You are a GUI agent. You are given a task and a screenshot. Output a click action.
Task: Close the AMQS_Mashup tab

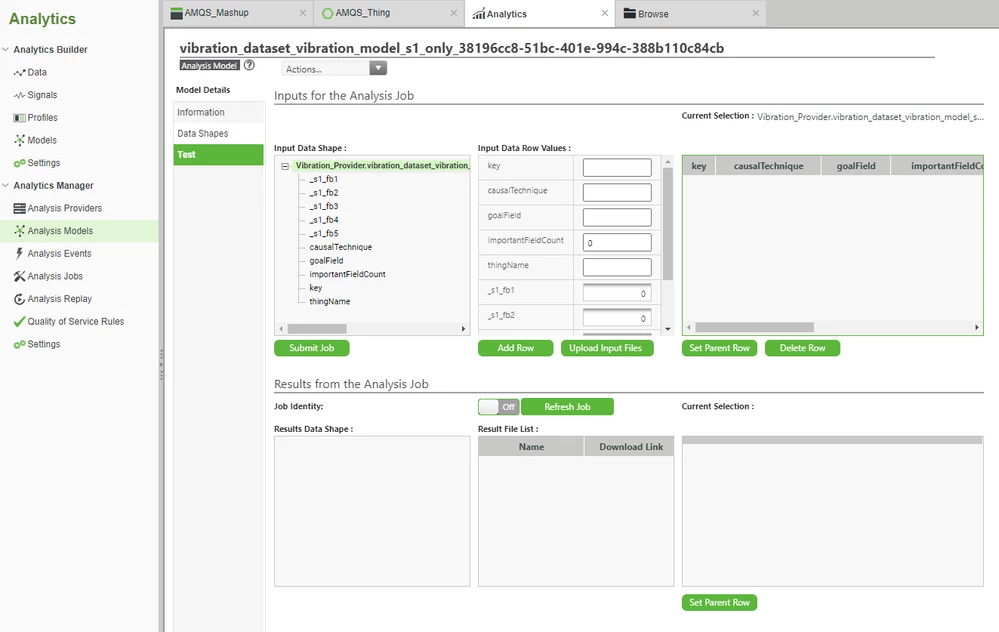click(x=303, y=13)
